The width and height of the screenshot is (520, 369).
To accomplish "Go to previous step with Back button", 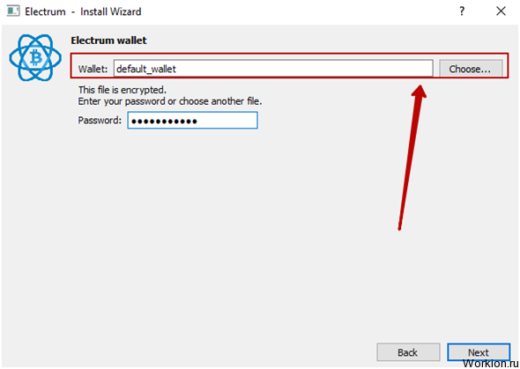I will click(408, 352).
